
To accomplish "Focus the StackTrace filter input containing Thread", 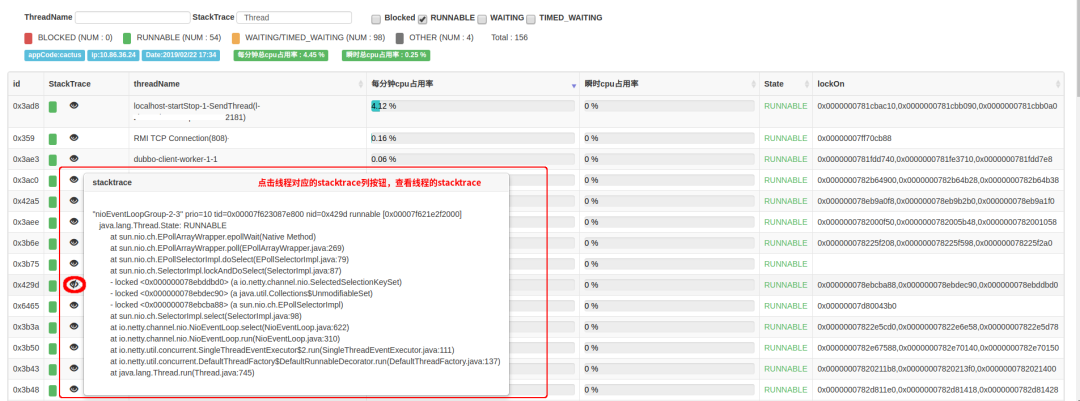I will pyautogui.click(x=294, y=17).
